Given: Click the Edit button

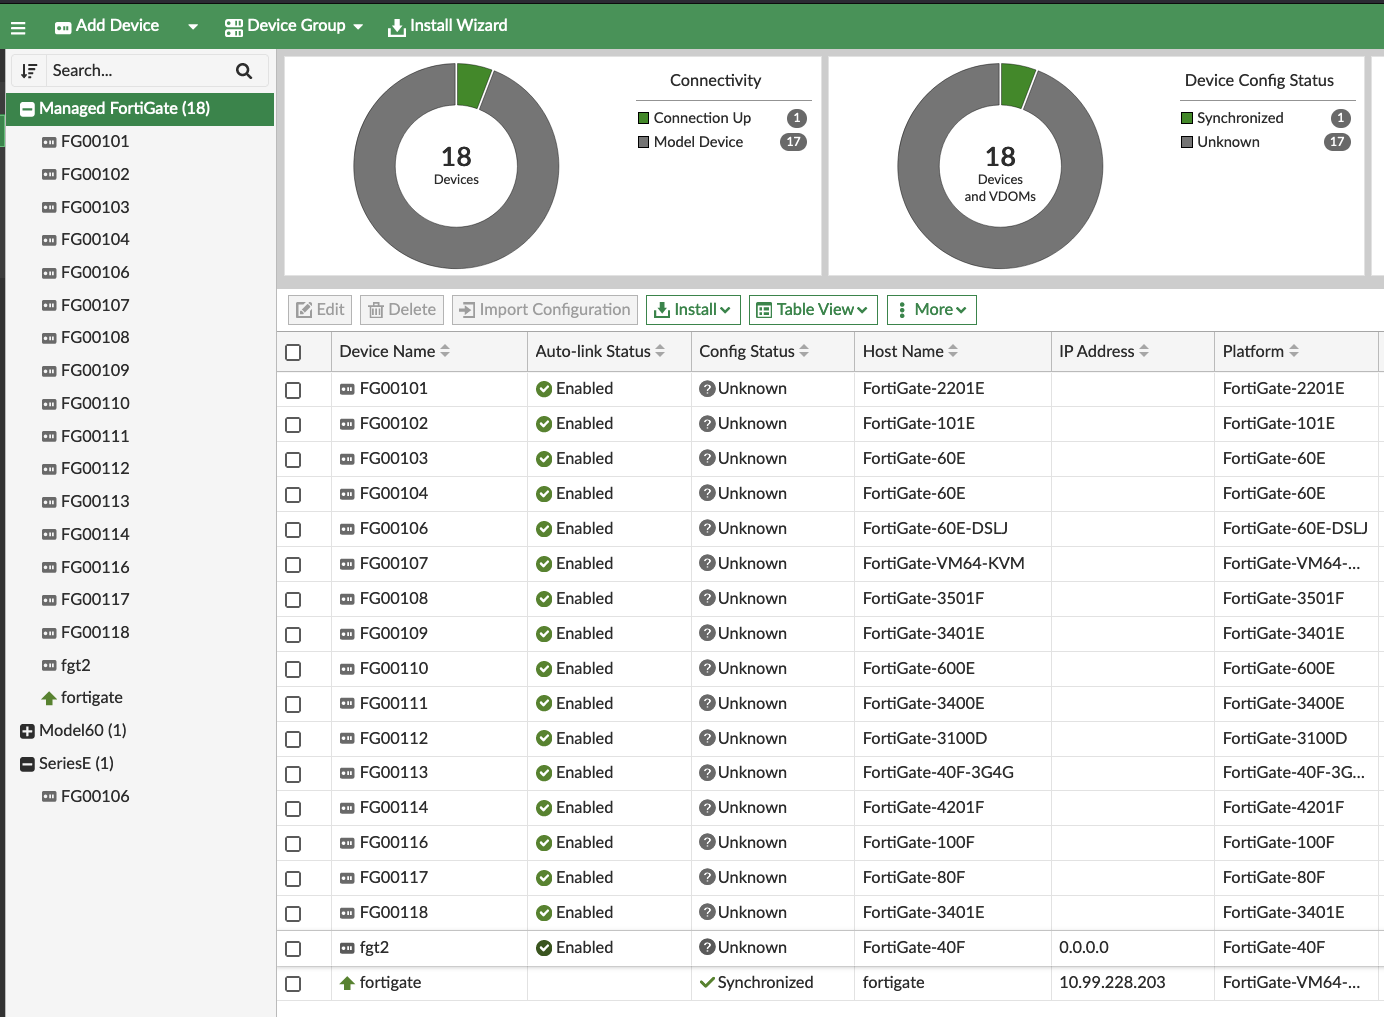Looking at the screenshot, I should [x=320, y=310].
